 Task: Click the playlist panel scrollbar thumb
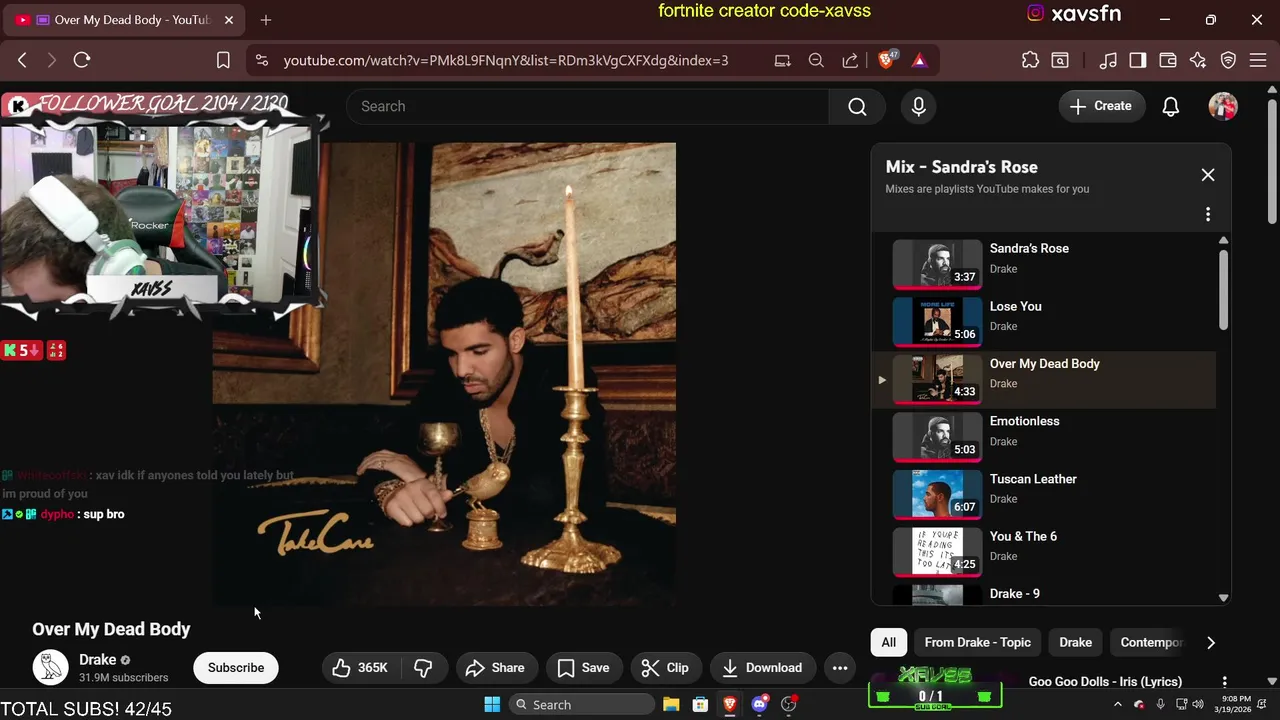pyautogui.click(x=1223, y=288)
